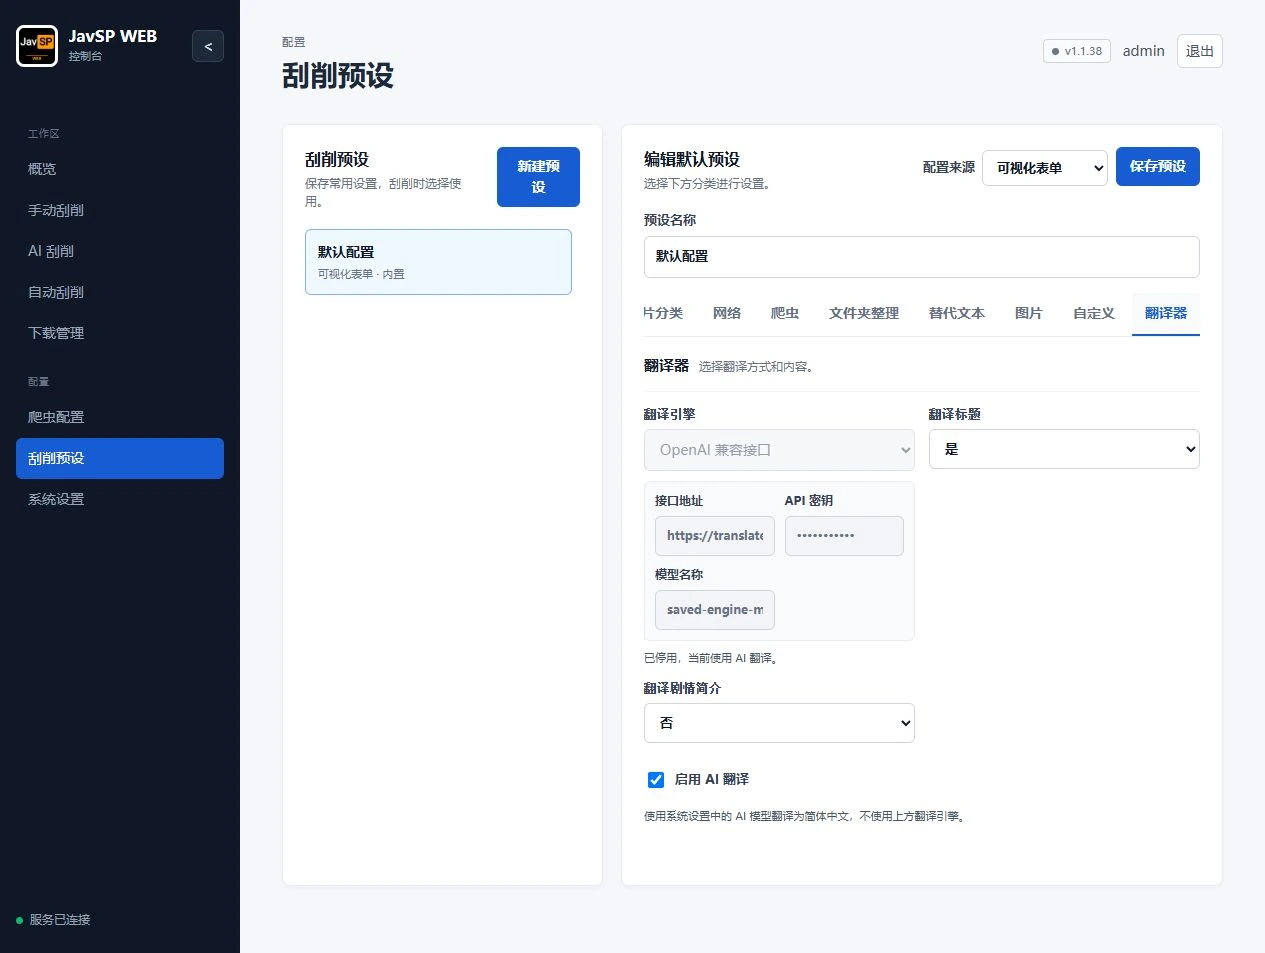The width and height of the screenshot is (1265, 953).
Task: Open the 文件夹整理 tab
Action: 864,313
